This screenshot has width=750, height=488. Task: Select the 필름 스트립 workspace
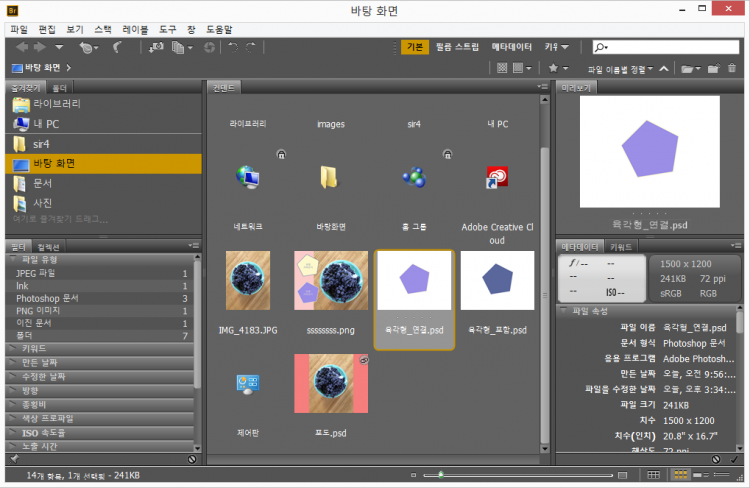pyautogui.click(x=458, y=47)
